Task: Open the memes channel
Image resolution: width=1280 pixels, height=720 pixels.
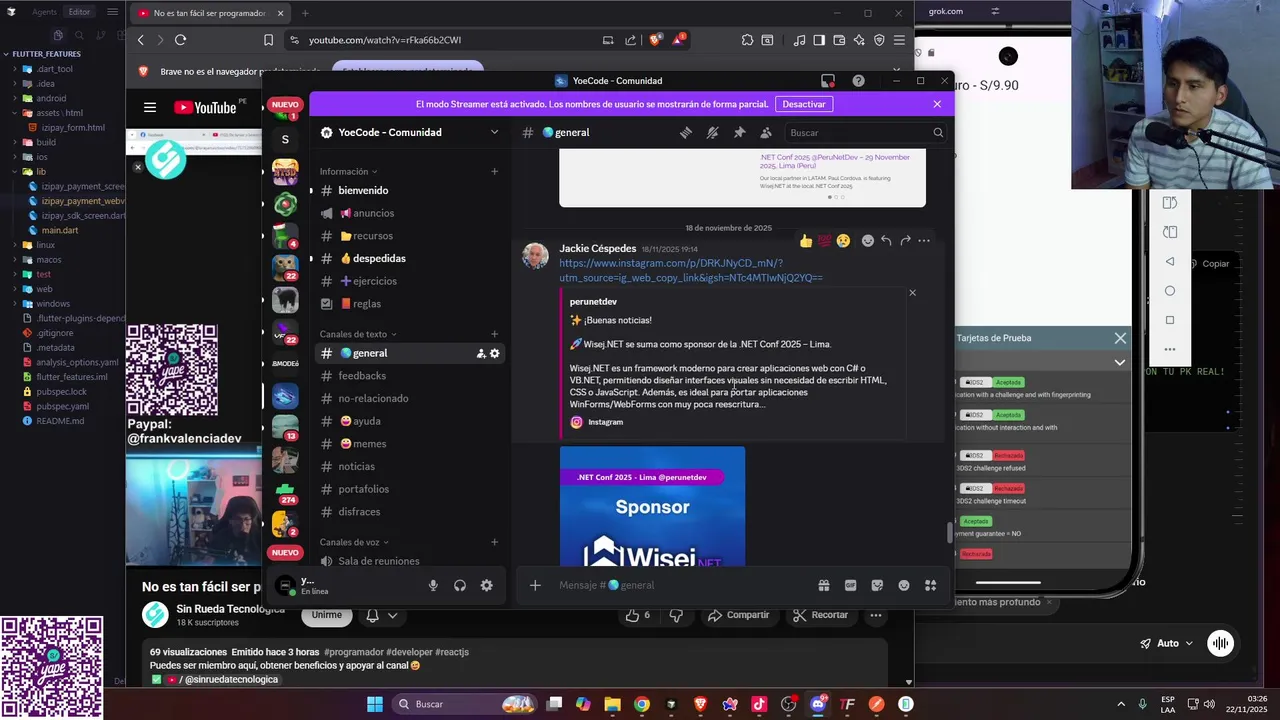Action: [409, 444]
